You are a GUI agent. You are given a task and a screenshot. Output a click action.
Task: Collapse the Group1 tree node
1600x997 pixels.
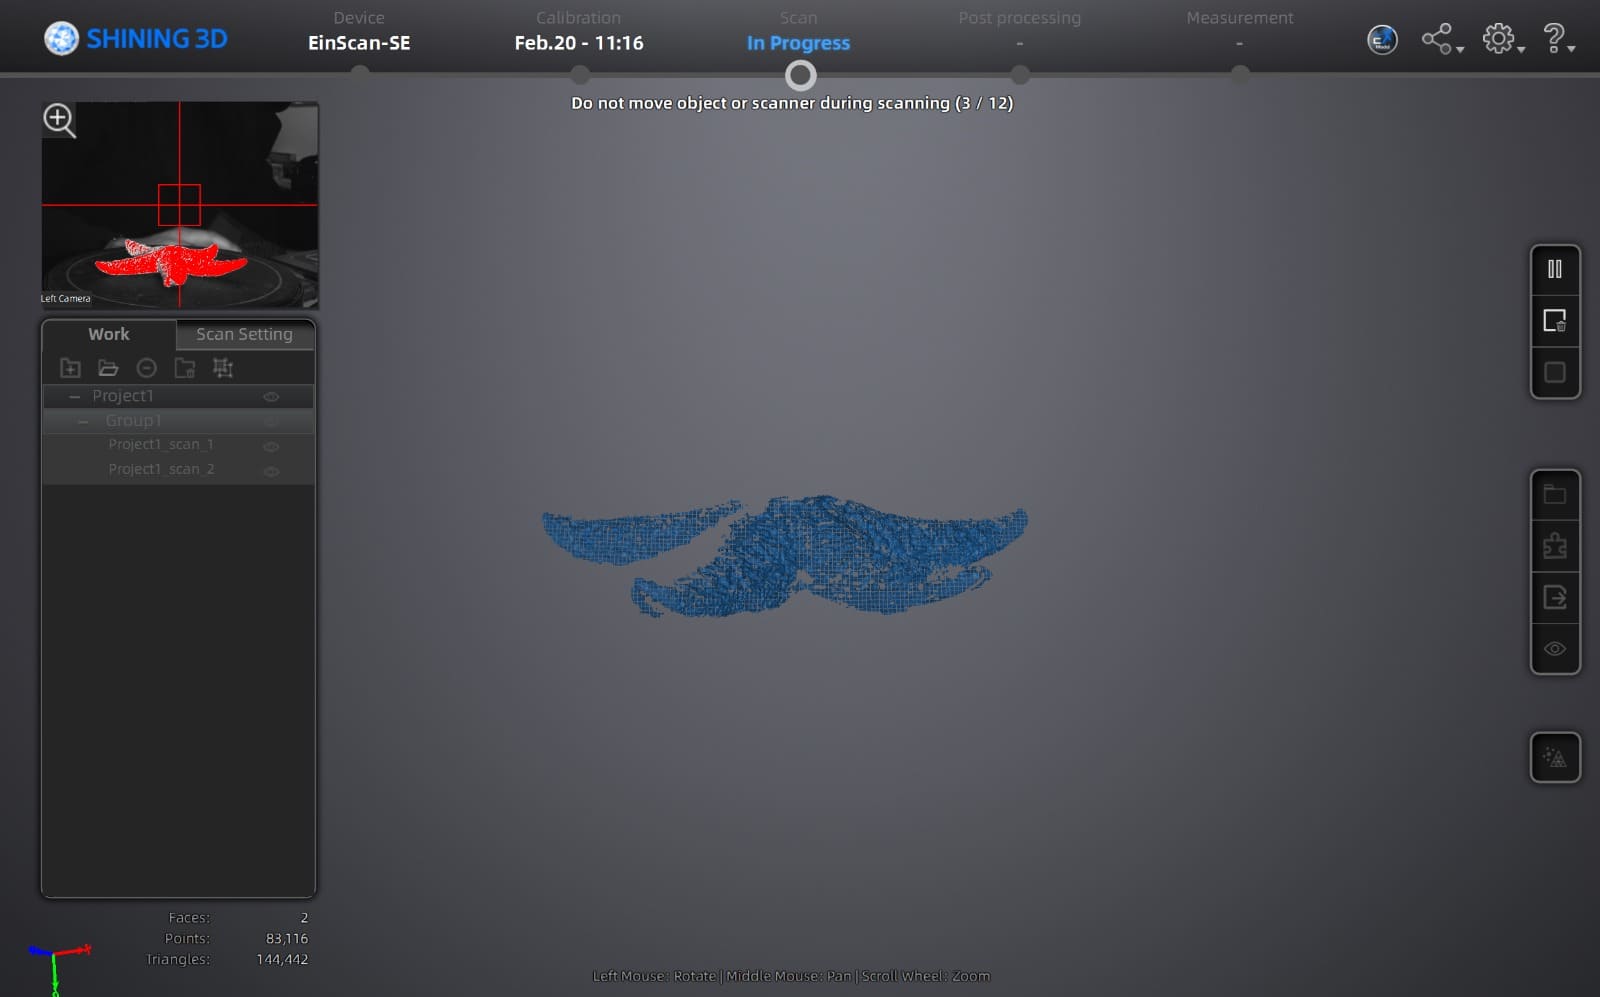pos(83,421)
